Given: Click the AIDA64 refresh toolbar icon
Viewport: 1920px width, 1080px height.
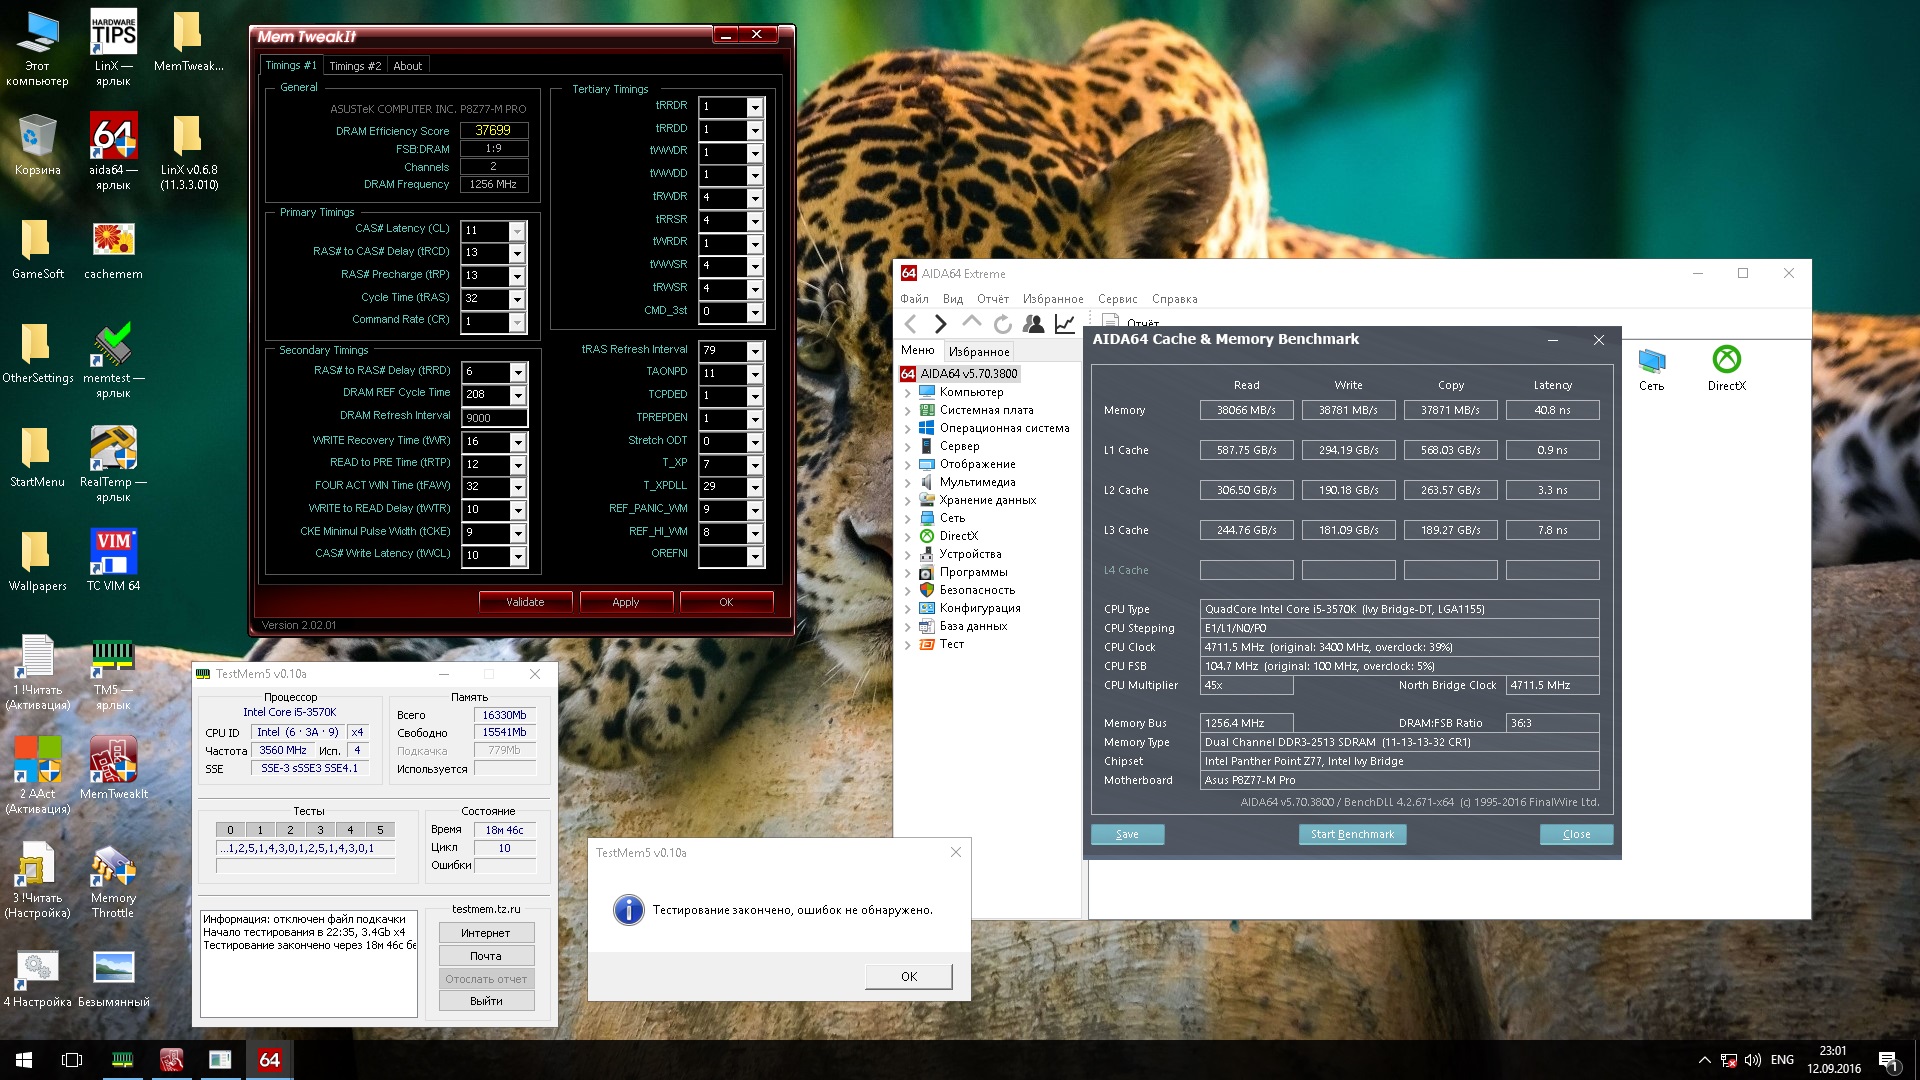Looking at the screenshot, I should pyautogui.click(x=1002, y=324).
